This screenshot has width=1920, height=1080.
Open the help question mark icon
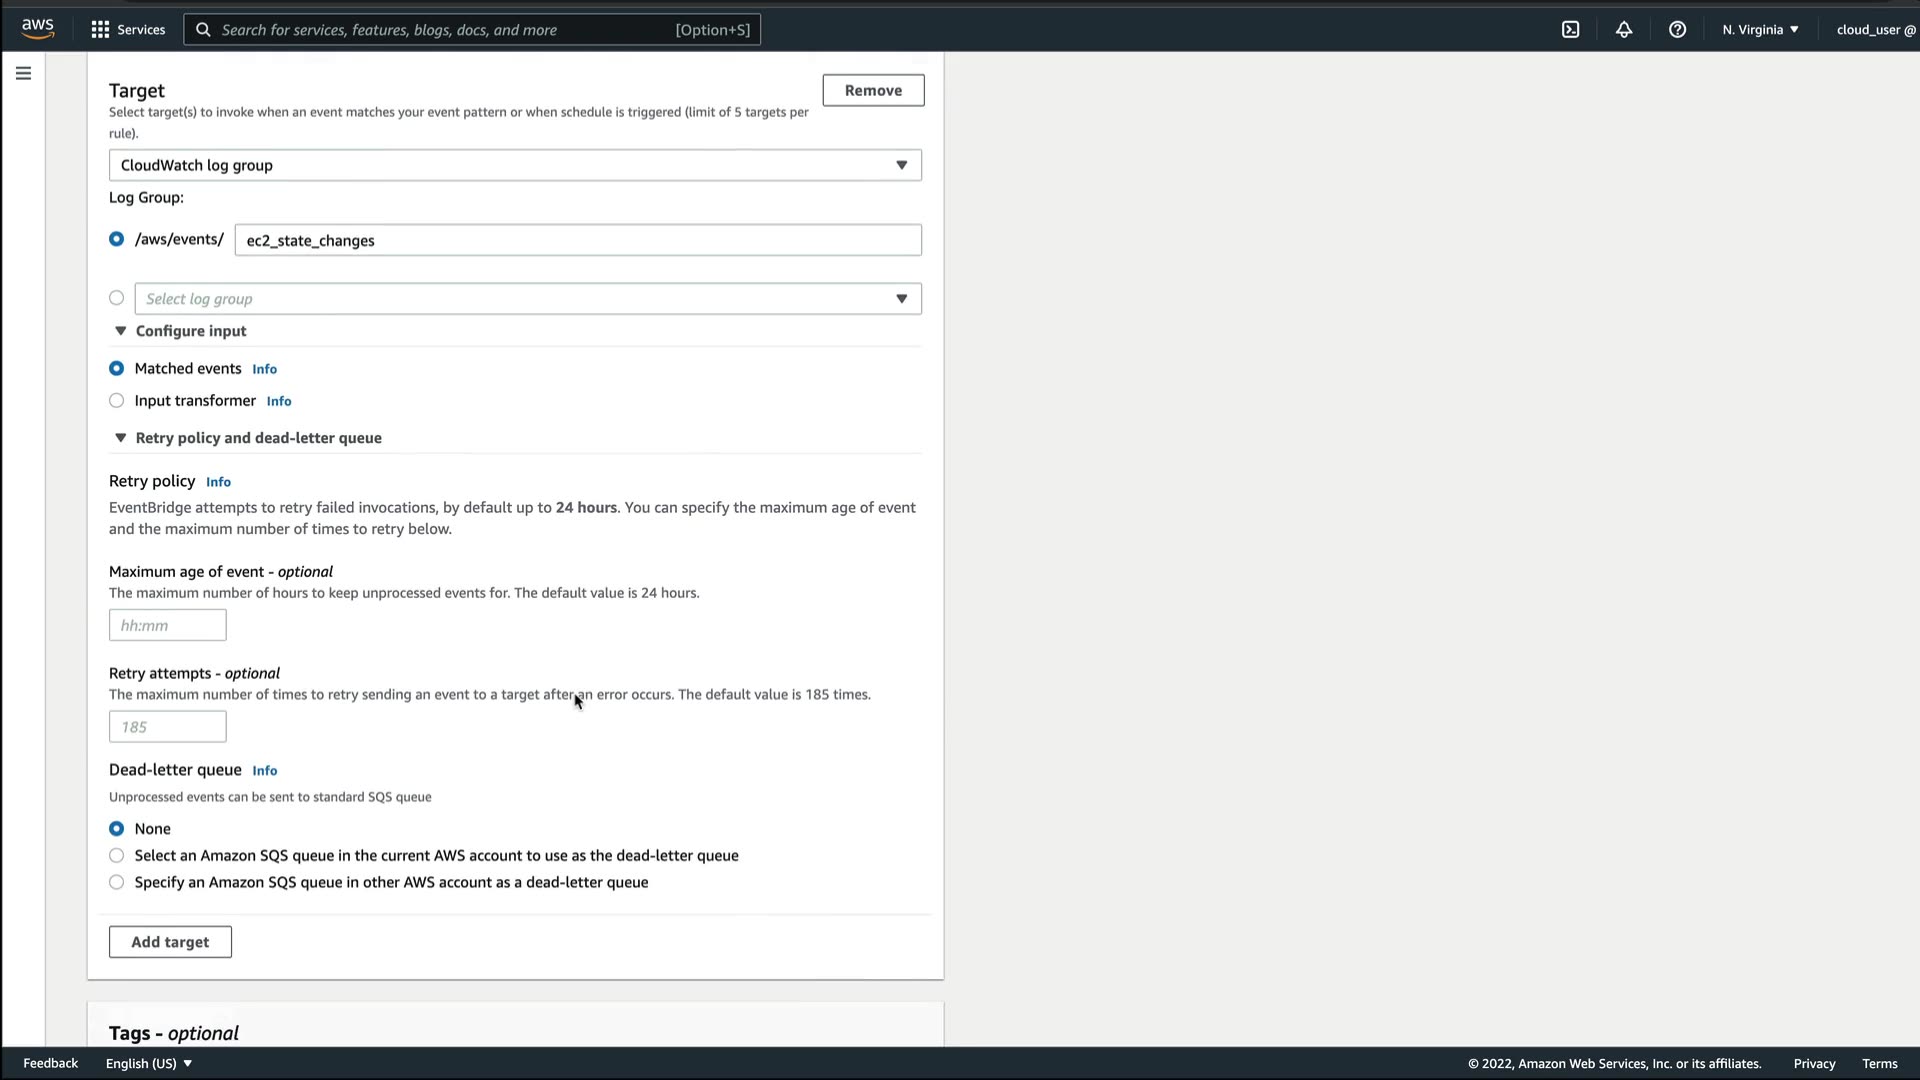coord(1677,30)
